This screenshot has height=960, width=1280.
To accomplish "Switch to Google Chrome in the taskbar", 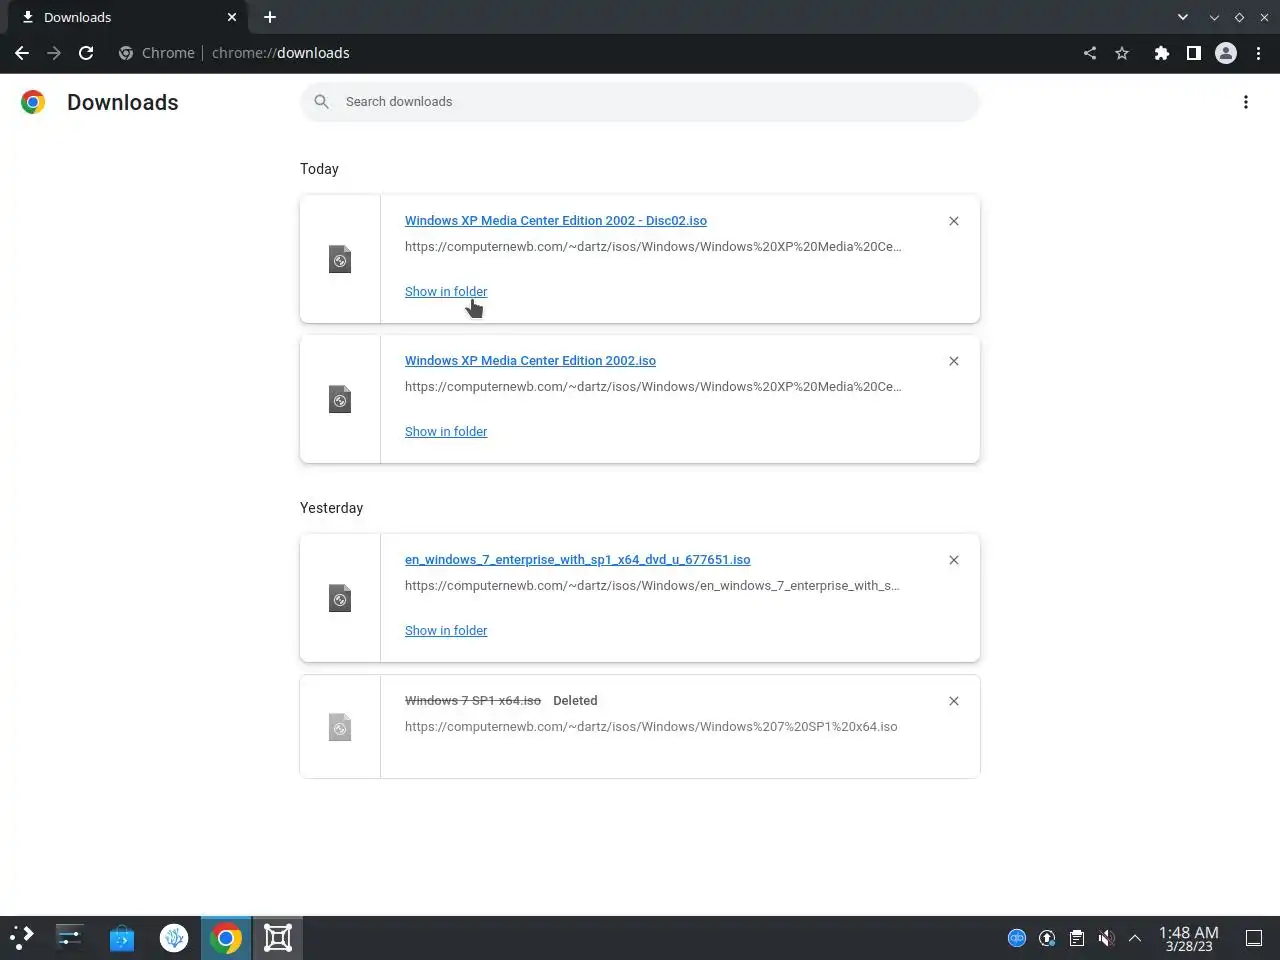I will click(x=226, y=938).
